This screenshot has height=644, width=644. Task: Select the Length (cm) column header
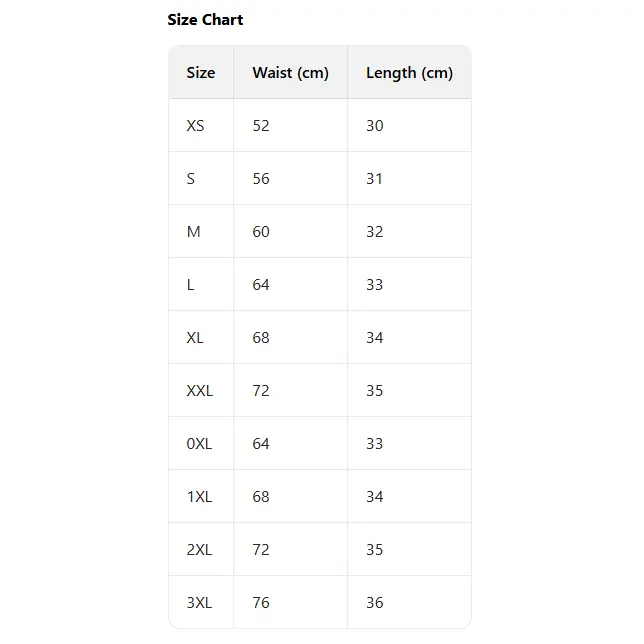coord(409,72)
